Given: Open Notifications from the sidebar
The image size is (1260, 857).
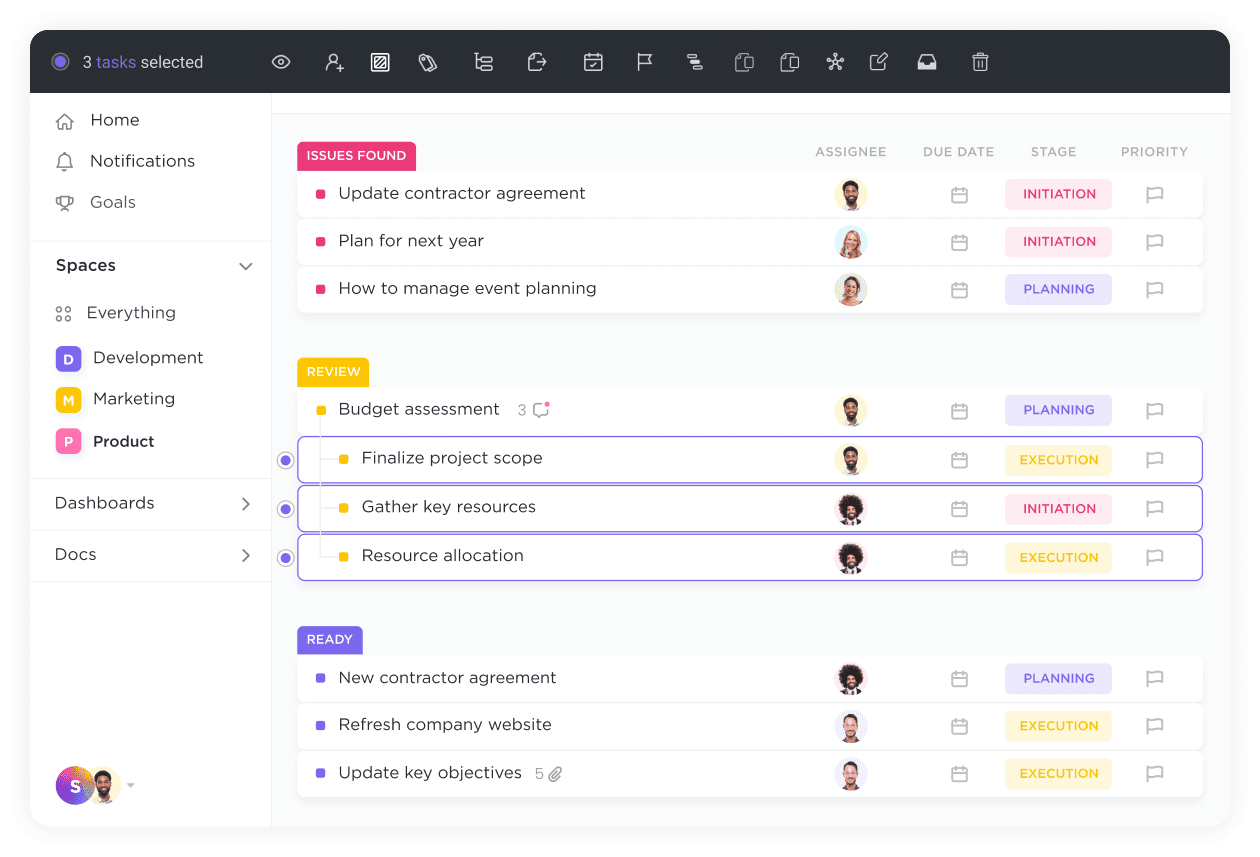Looking at the screenshot, I should pos(142,161).
